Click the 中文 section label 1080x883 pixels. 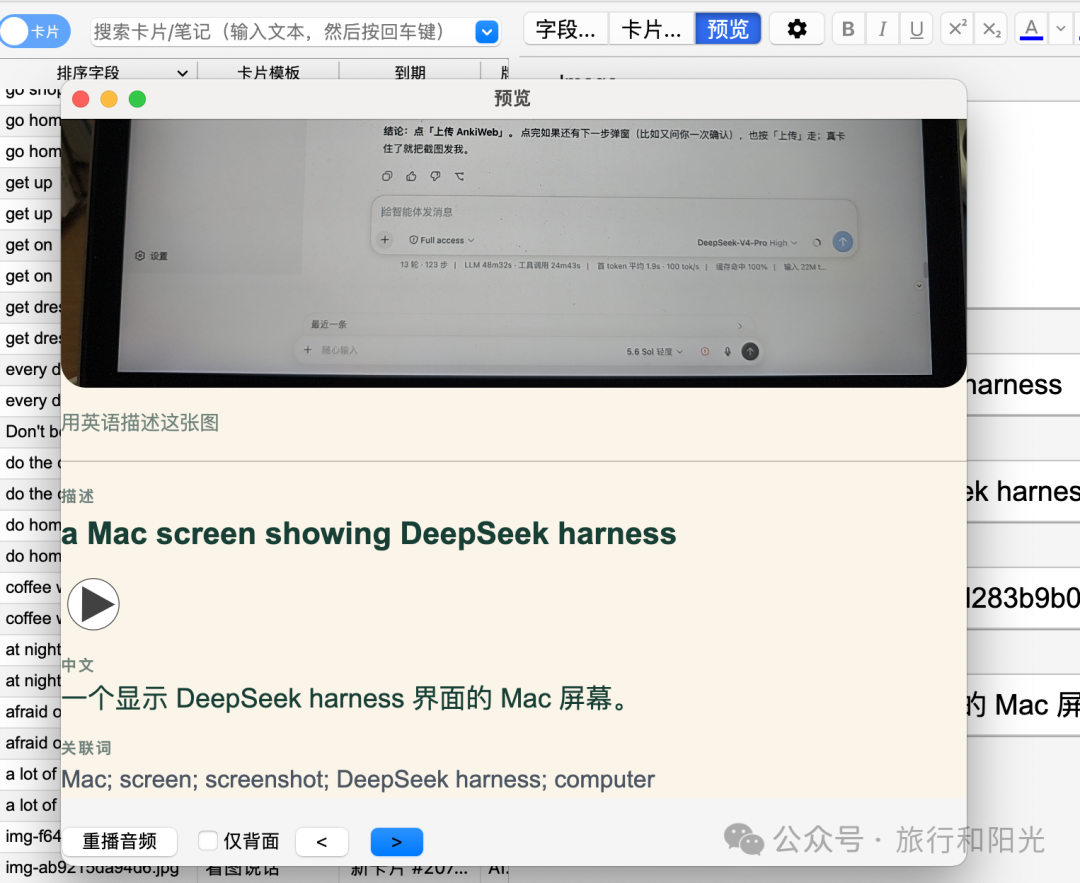pyautogui.click(x=78, y=665)
